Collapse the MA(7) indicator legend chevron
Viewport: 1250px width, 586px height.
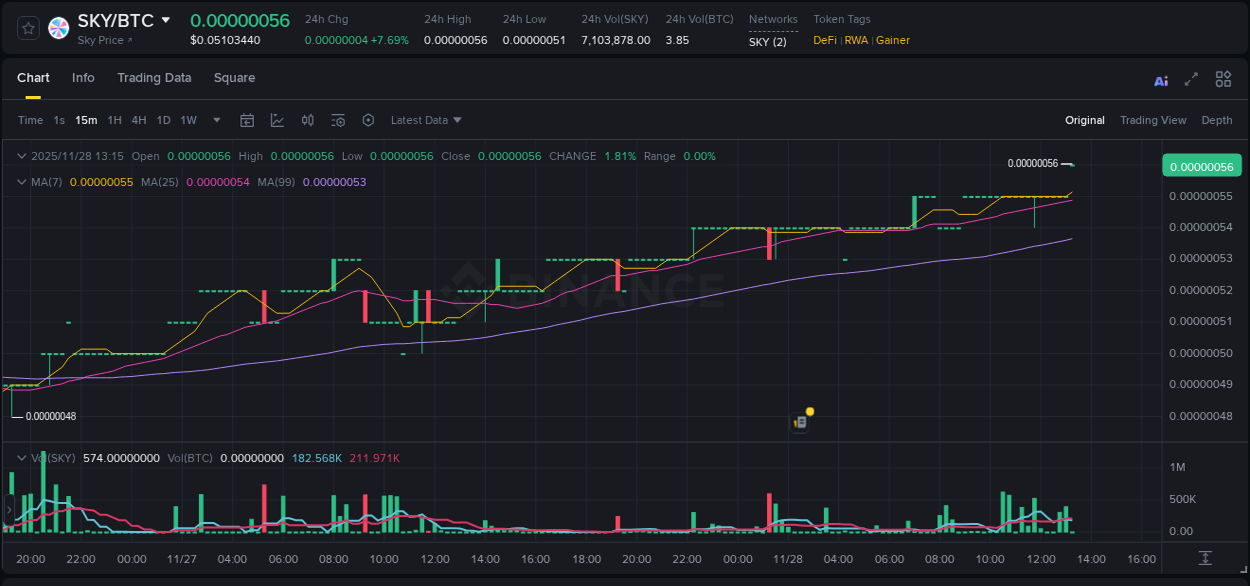pyautogui.click(x=21, y=182)
